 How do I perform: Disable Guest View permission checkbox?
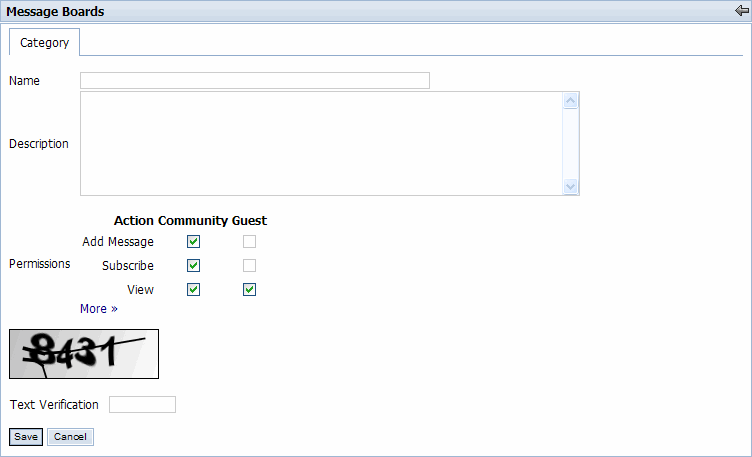250,290
